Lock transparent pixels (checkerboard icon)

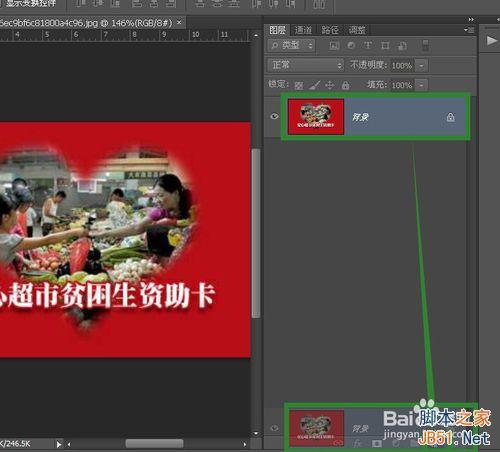(x=299, y=85)
